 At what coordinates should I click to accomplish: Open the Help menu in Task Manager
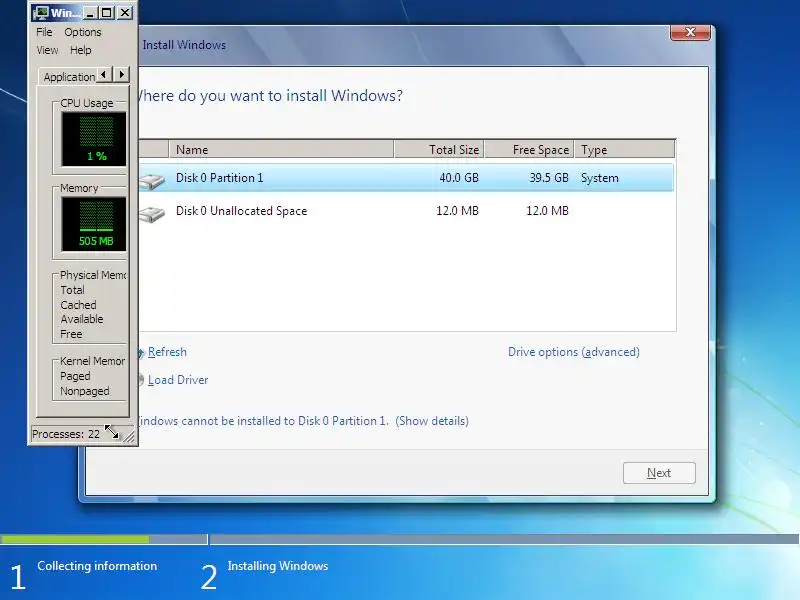click(x=81, y=50)
